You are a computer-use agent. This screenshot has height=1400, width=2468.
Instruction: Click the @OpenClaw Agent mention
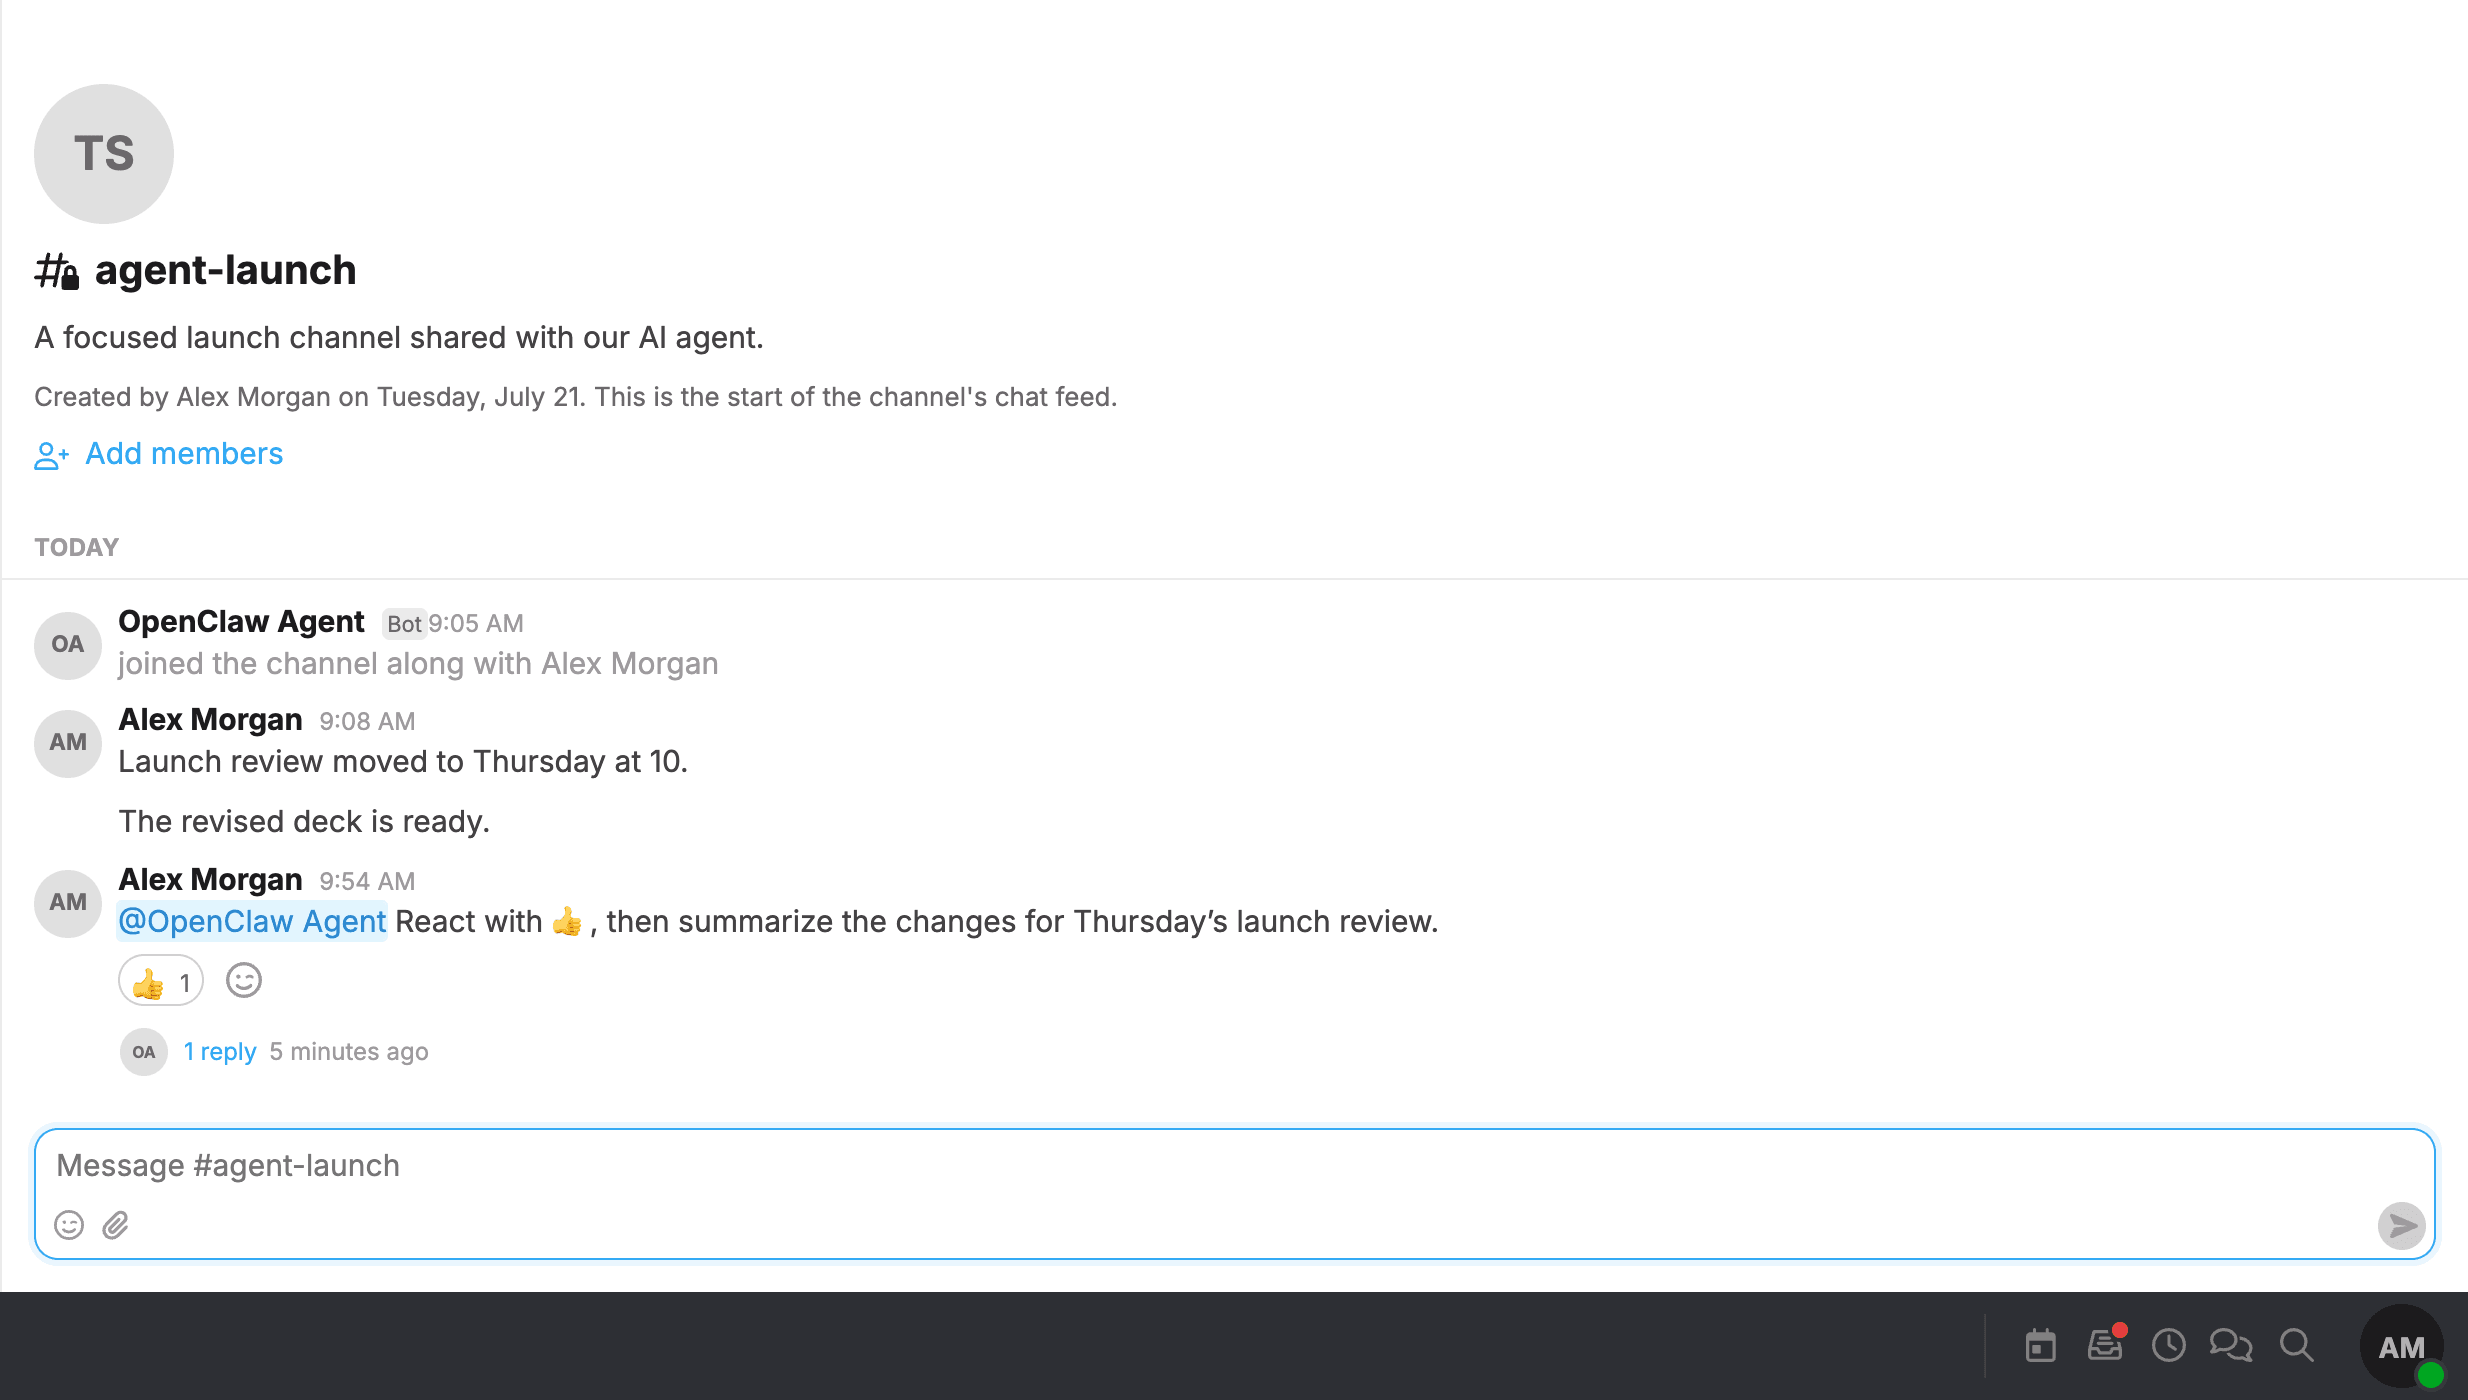(x=252, y=921)
